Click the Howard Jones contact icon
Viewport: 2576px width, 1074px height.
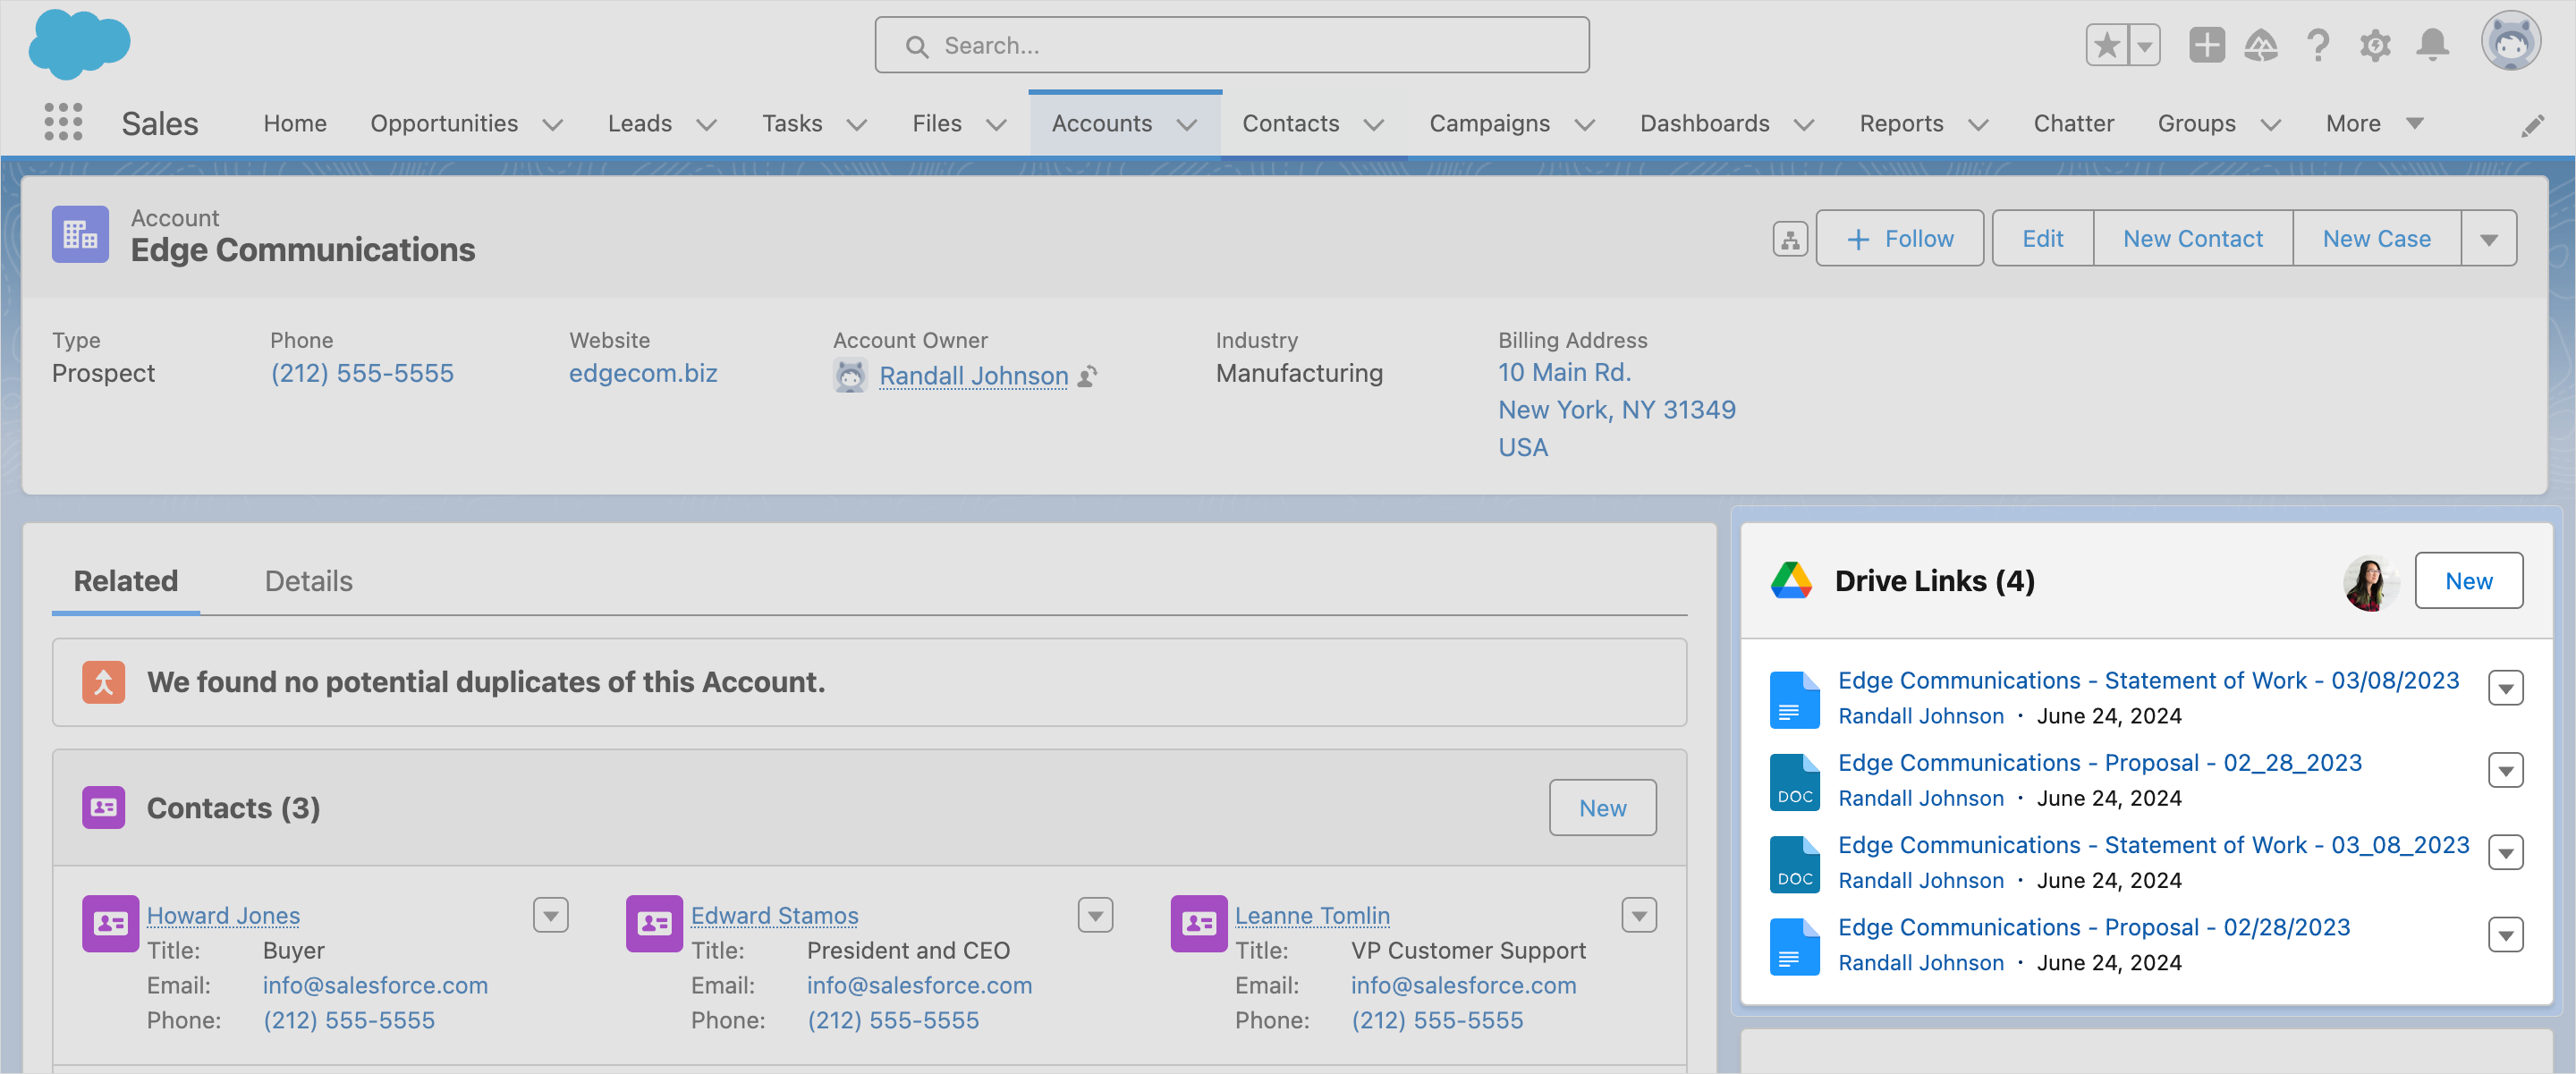pos(110,923)
